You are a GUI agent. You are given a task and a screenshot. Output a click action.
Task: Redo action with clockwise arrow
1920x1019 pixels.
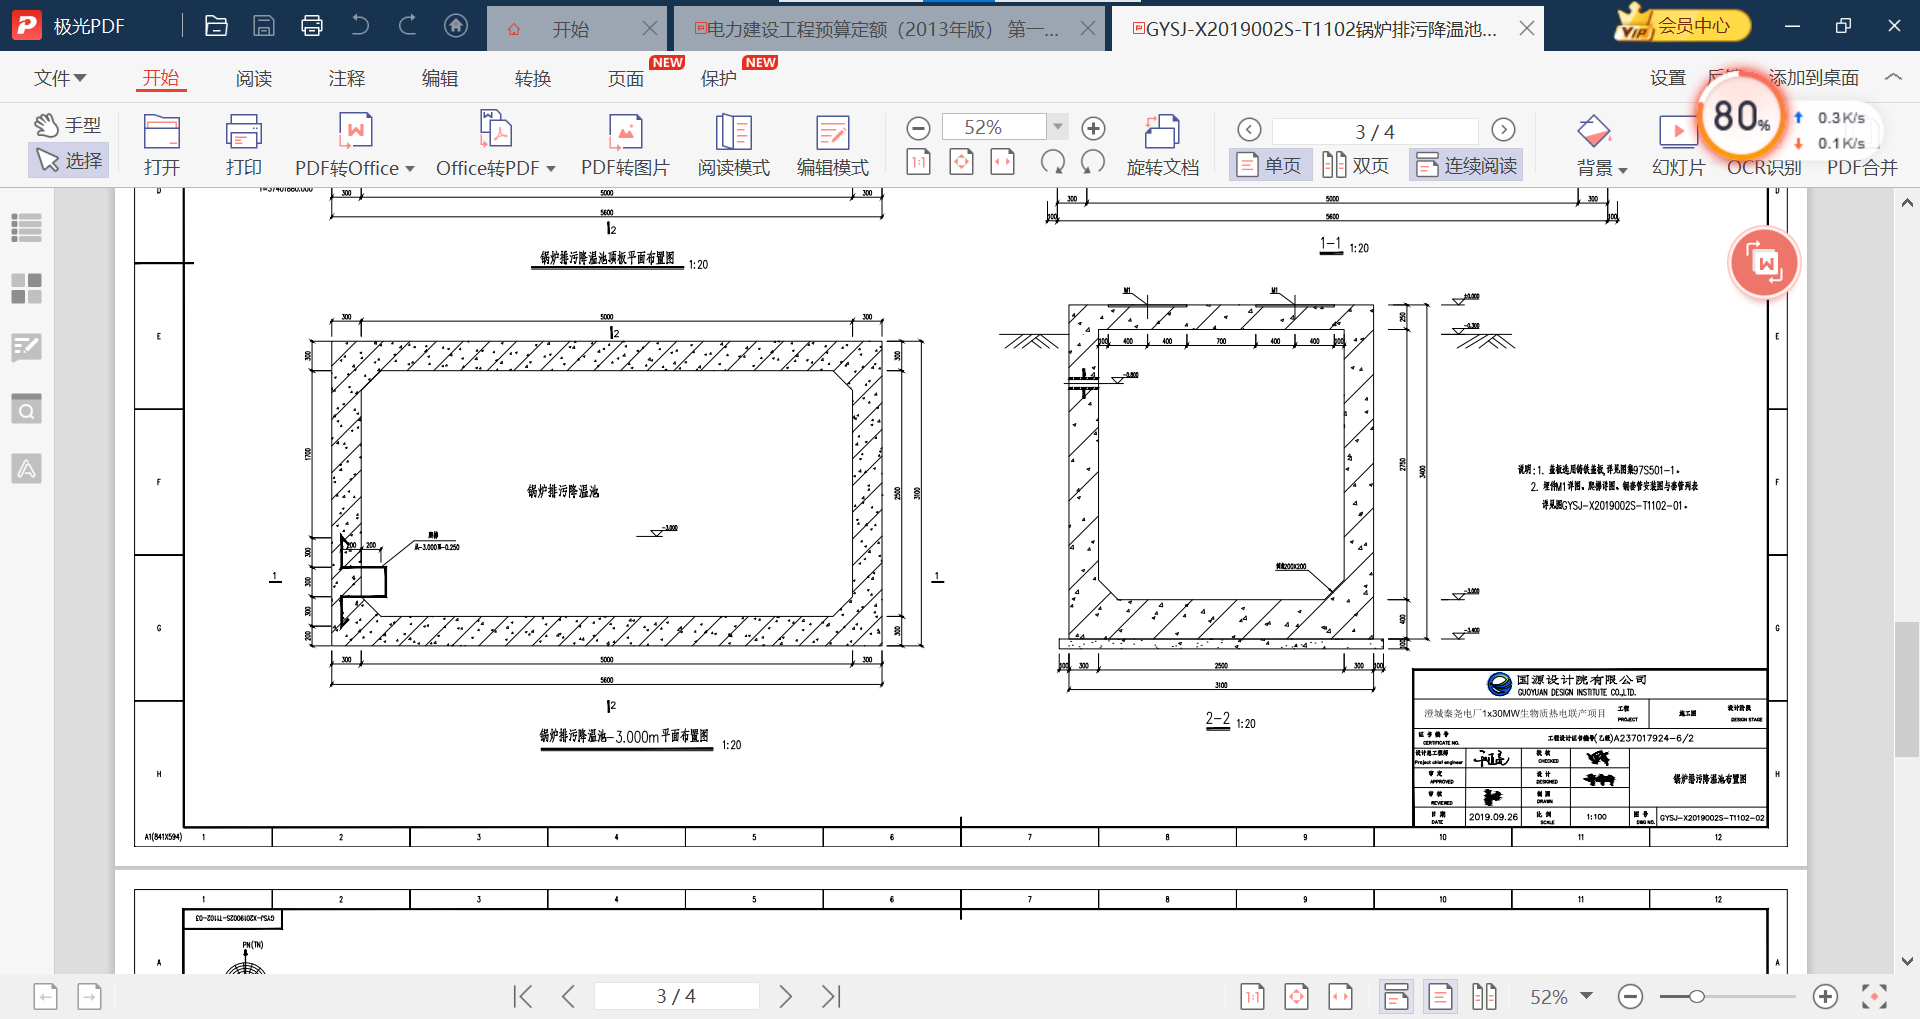coord(408,26)
